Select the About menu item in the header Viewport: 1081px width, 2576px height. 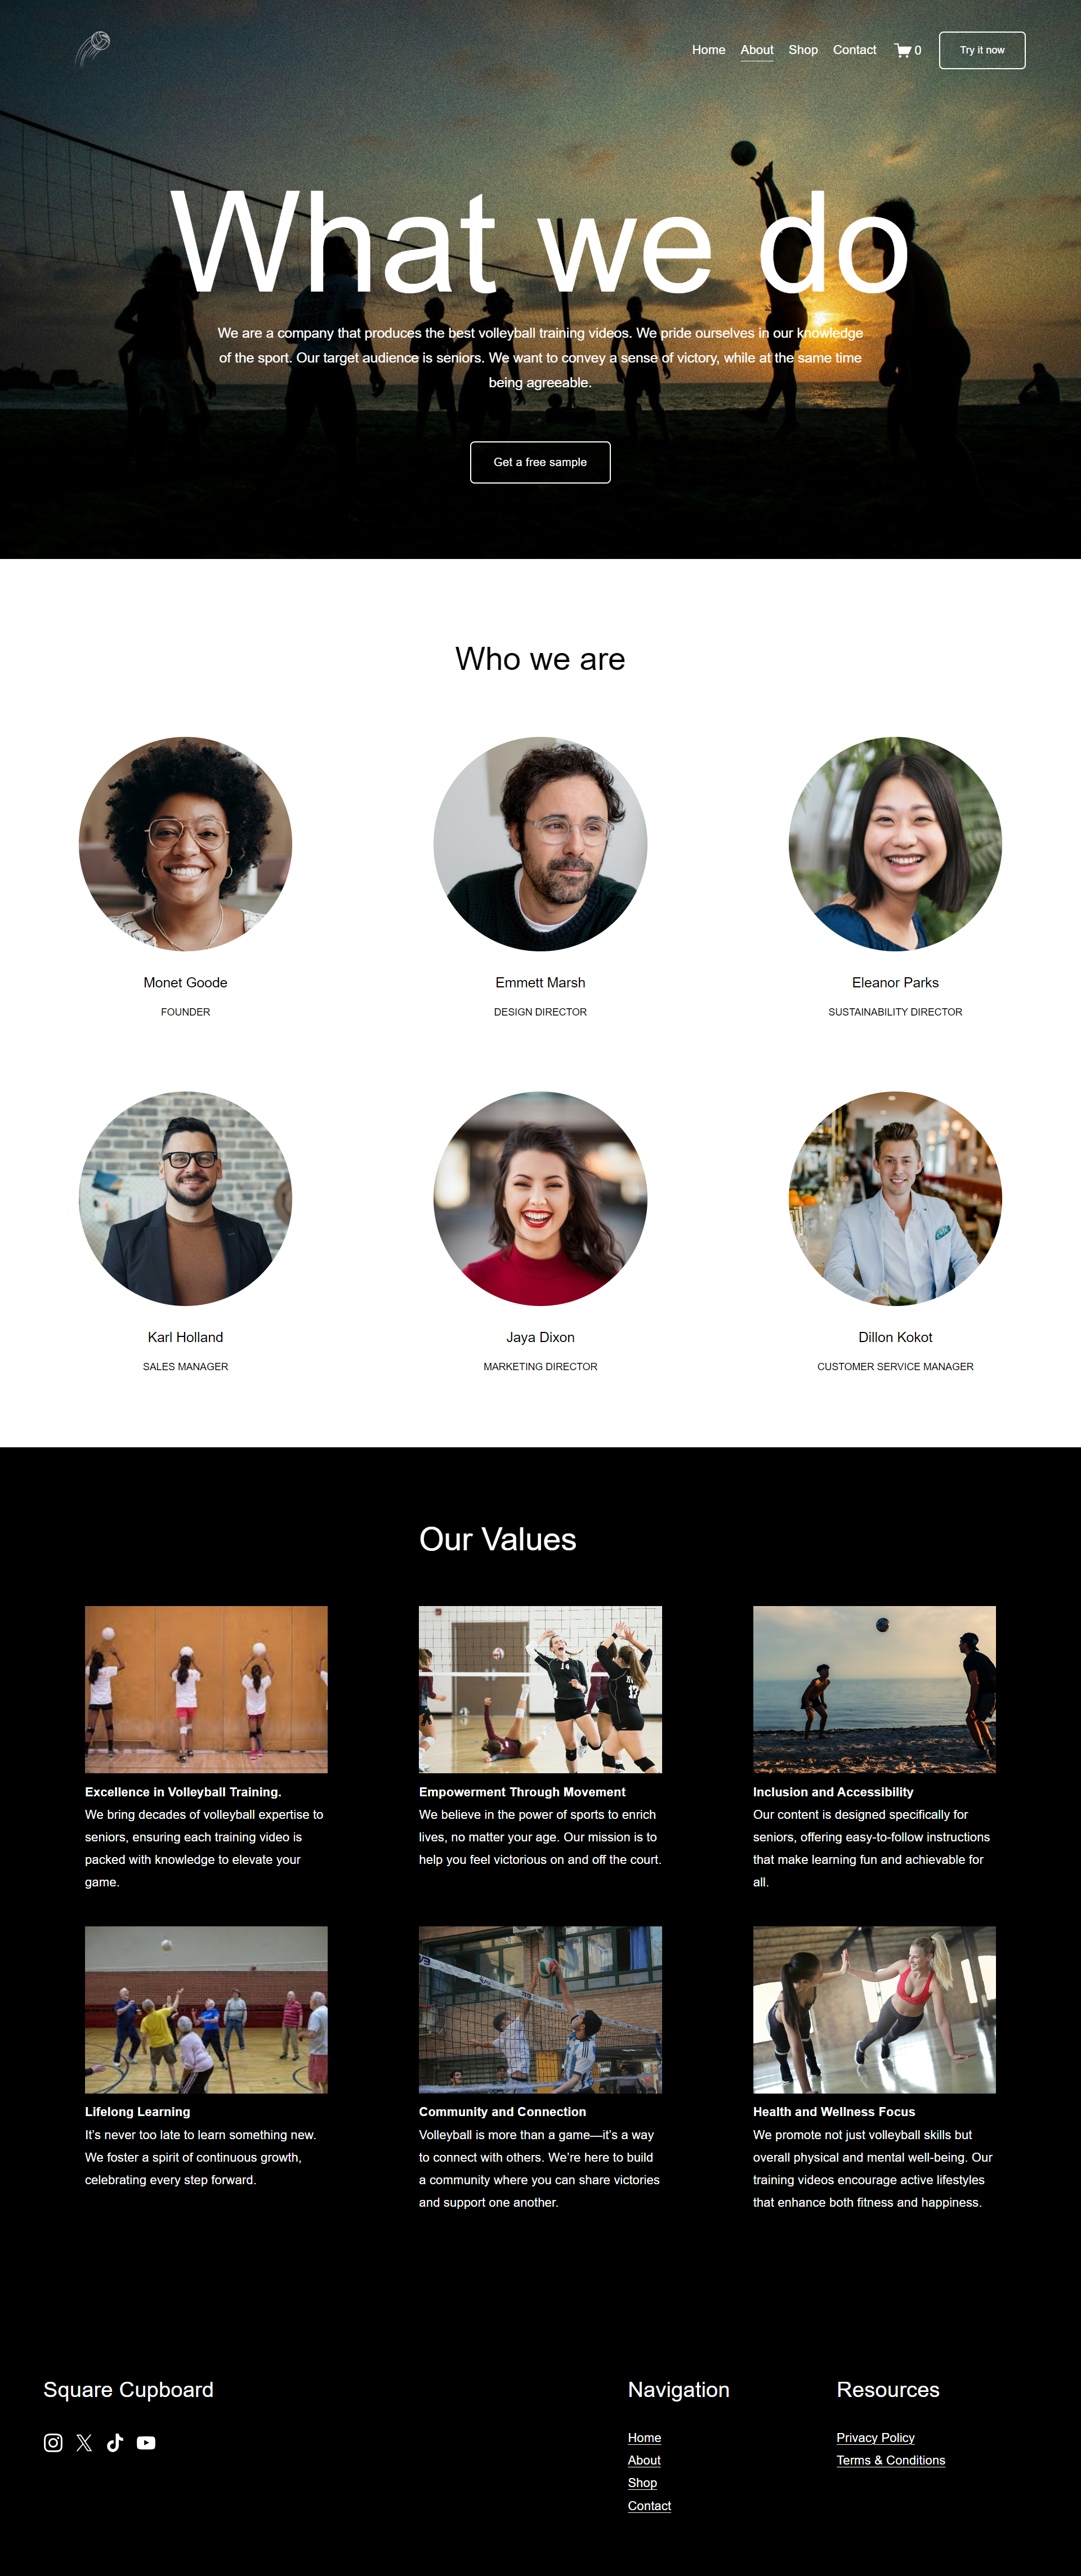[757, 50]
